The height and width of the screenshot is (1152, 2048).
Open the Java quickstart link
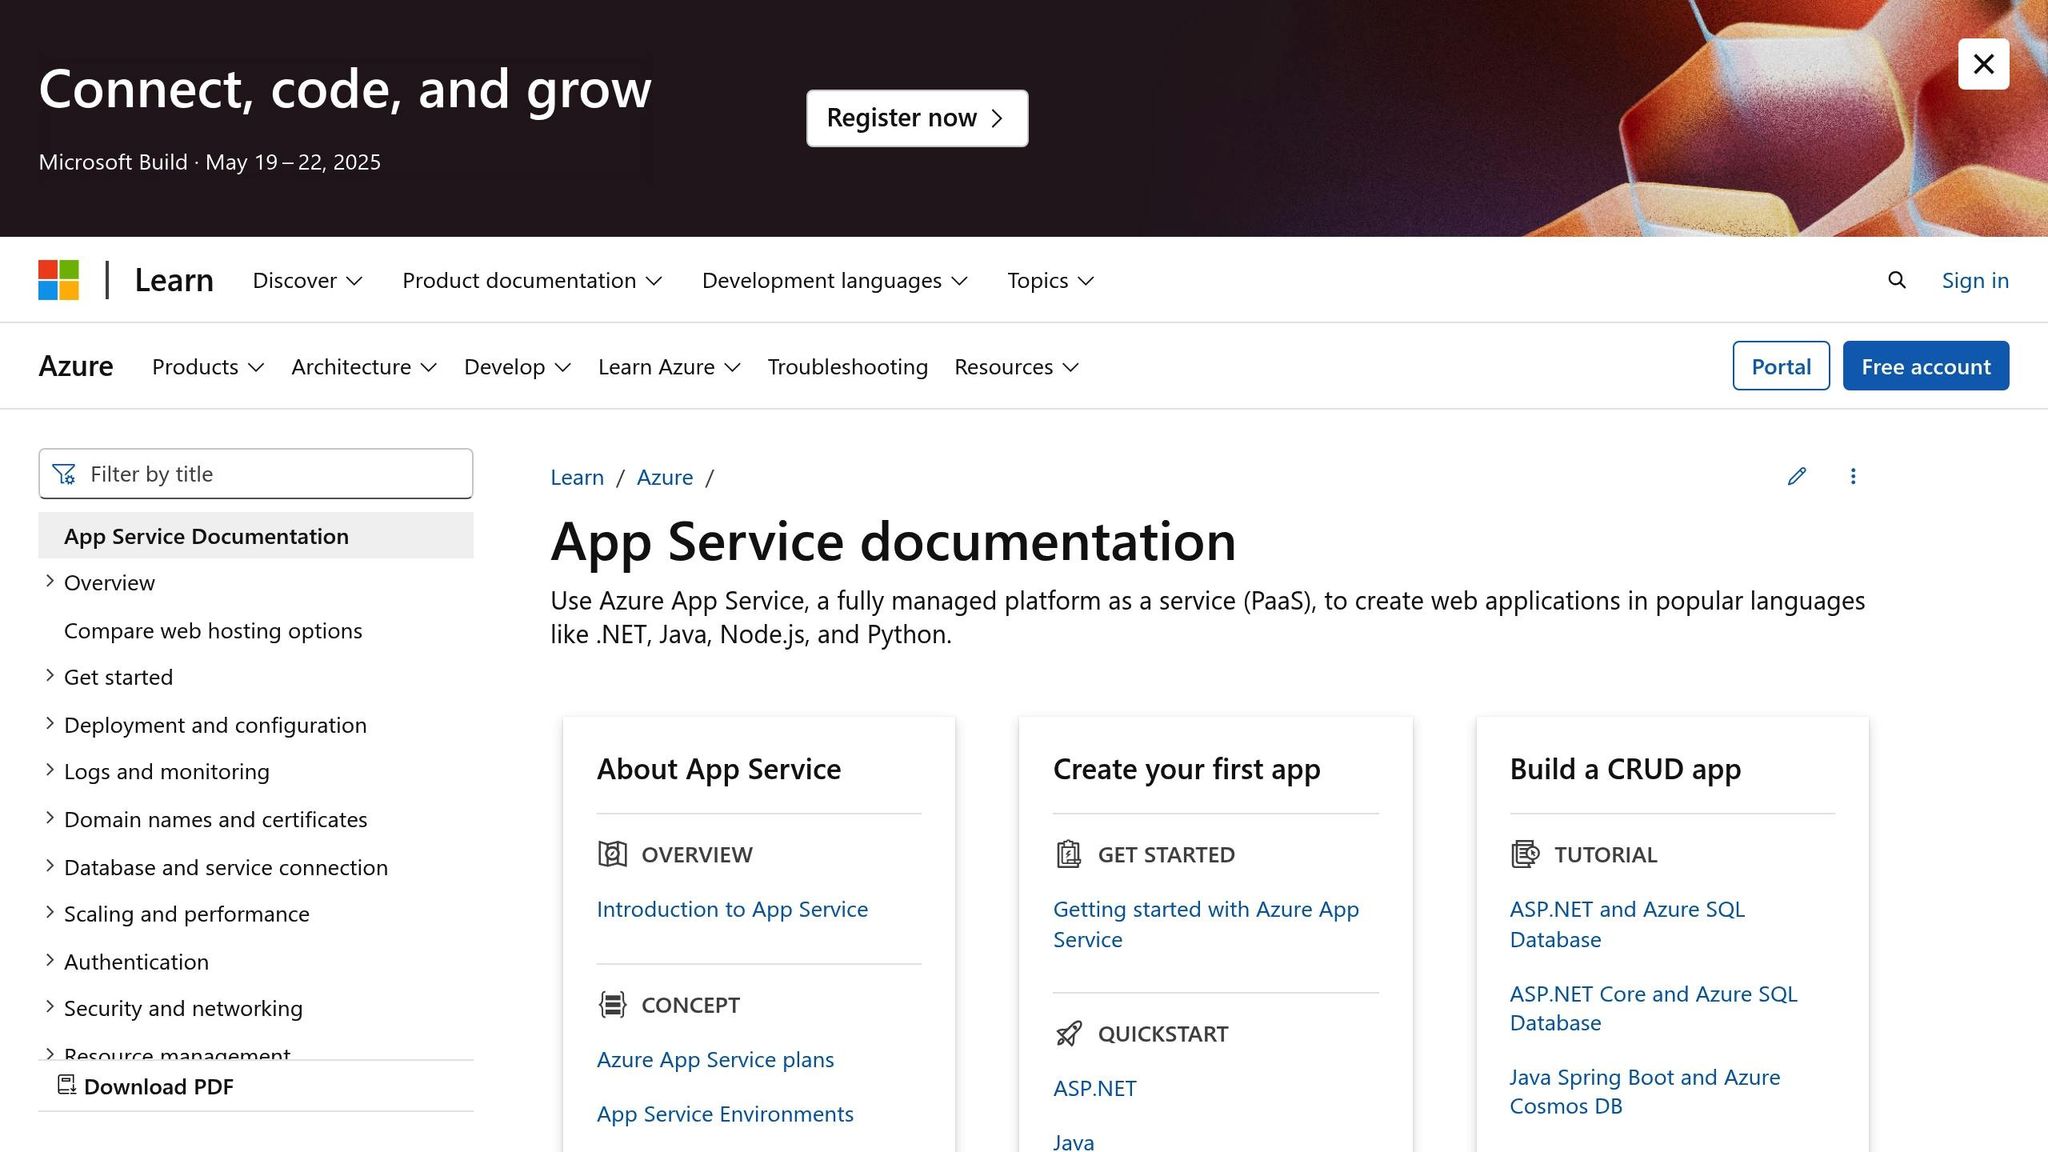coord(1073,1142)
